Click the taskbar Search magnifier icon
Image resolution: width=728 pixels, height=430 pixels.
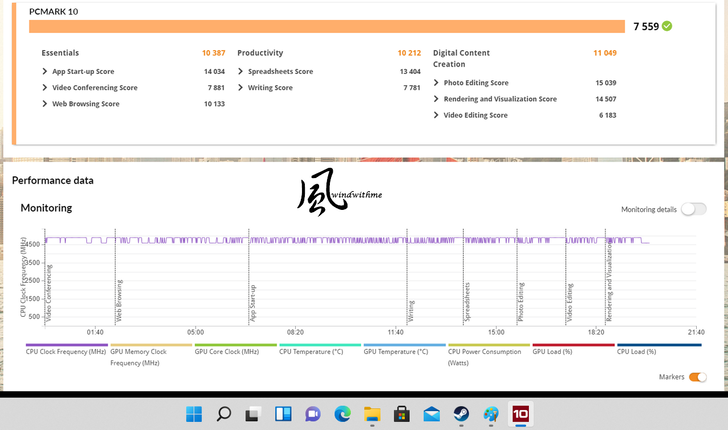click(224, 413)
